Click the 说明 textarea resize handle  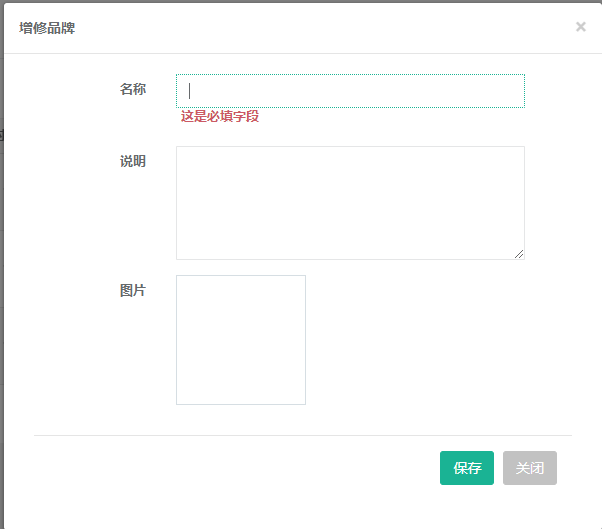(x=519, y=254)
